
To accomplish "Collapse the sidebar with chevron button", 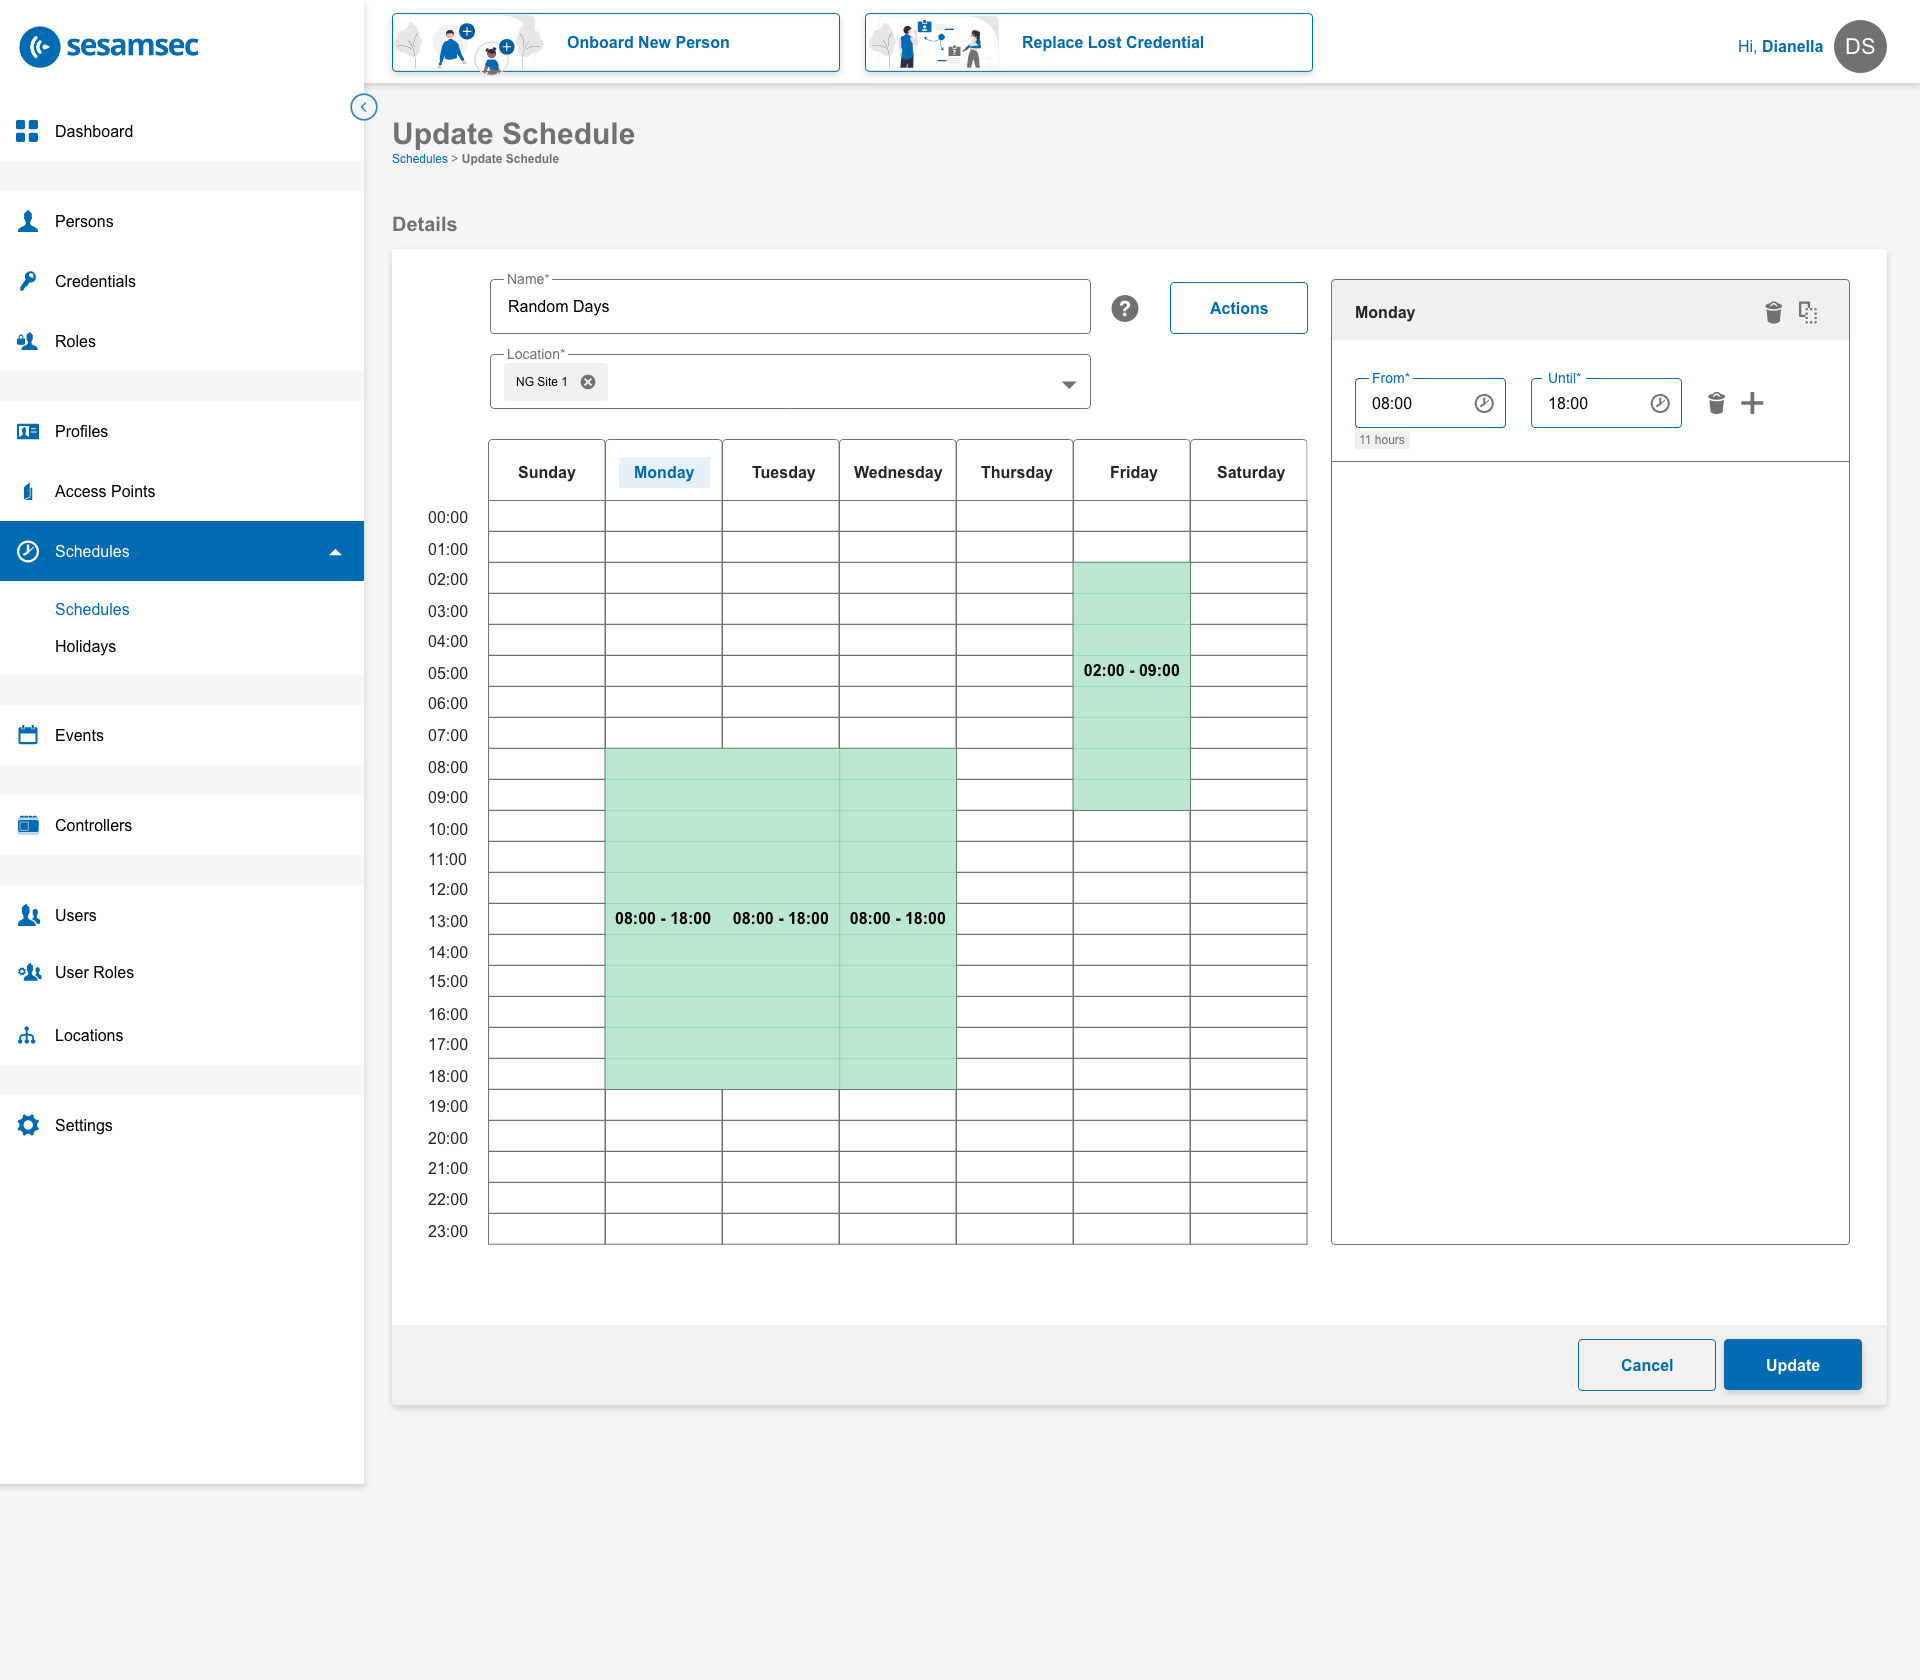I will [364, 107].
